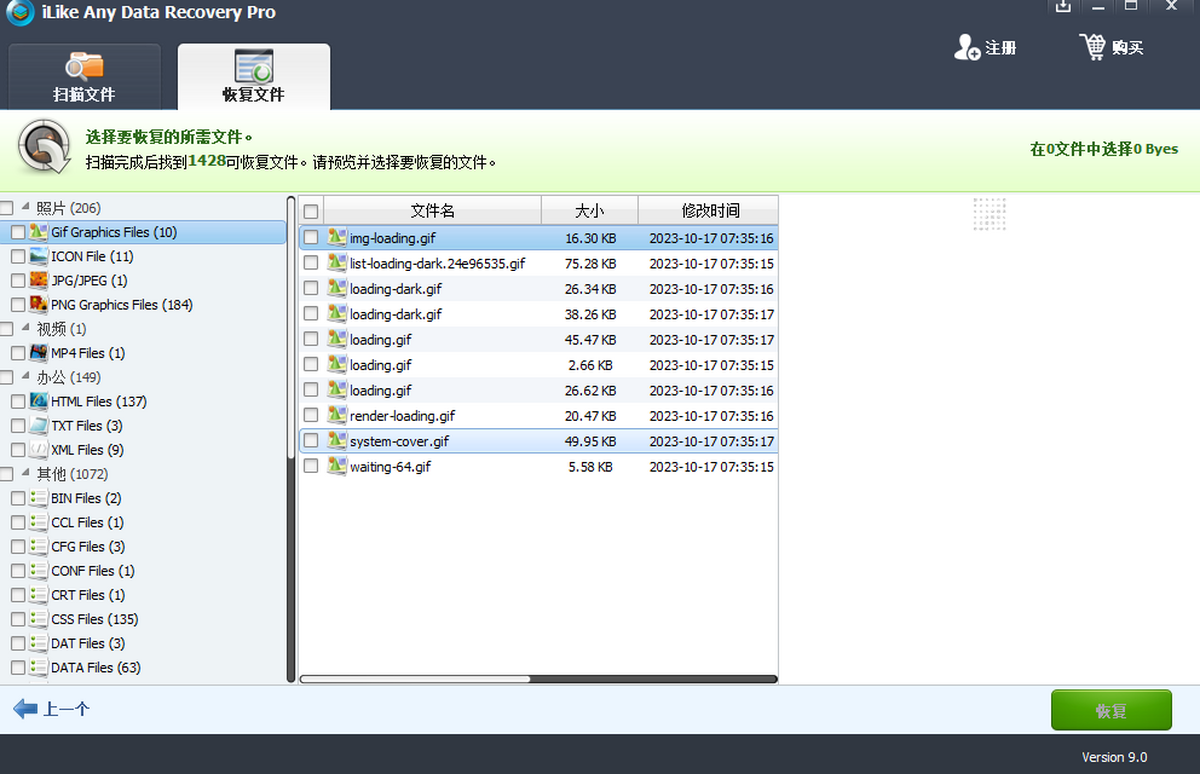Image resolution: width=1200 pixels, height=774 pixels.
Task: Check the img-loading.gif checkbox
Action: tap(311, 238)
